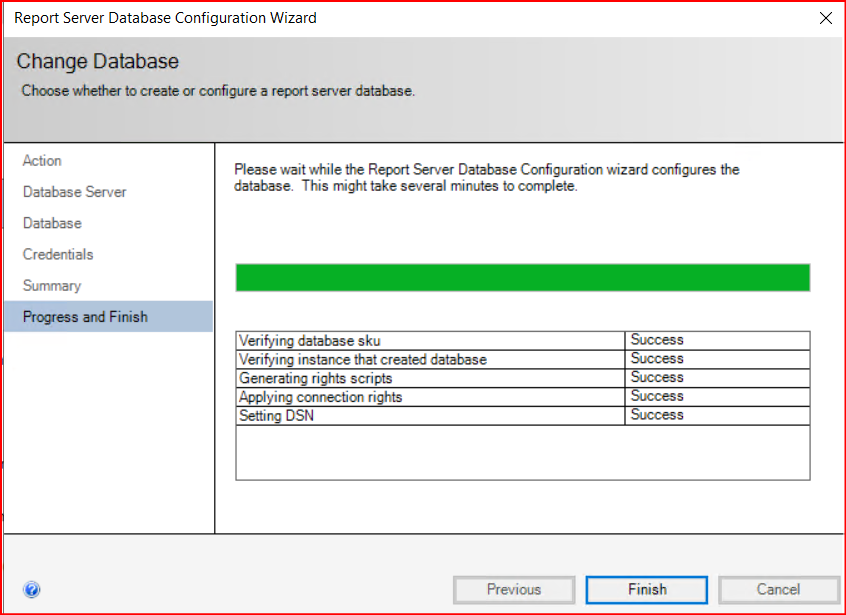Screen dimensions: 846x615
Task: Select the Verifying database sku row
Action: [x=310, y=341]
